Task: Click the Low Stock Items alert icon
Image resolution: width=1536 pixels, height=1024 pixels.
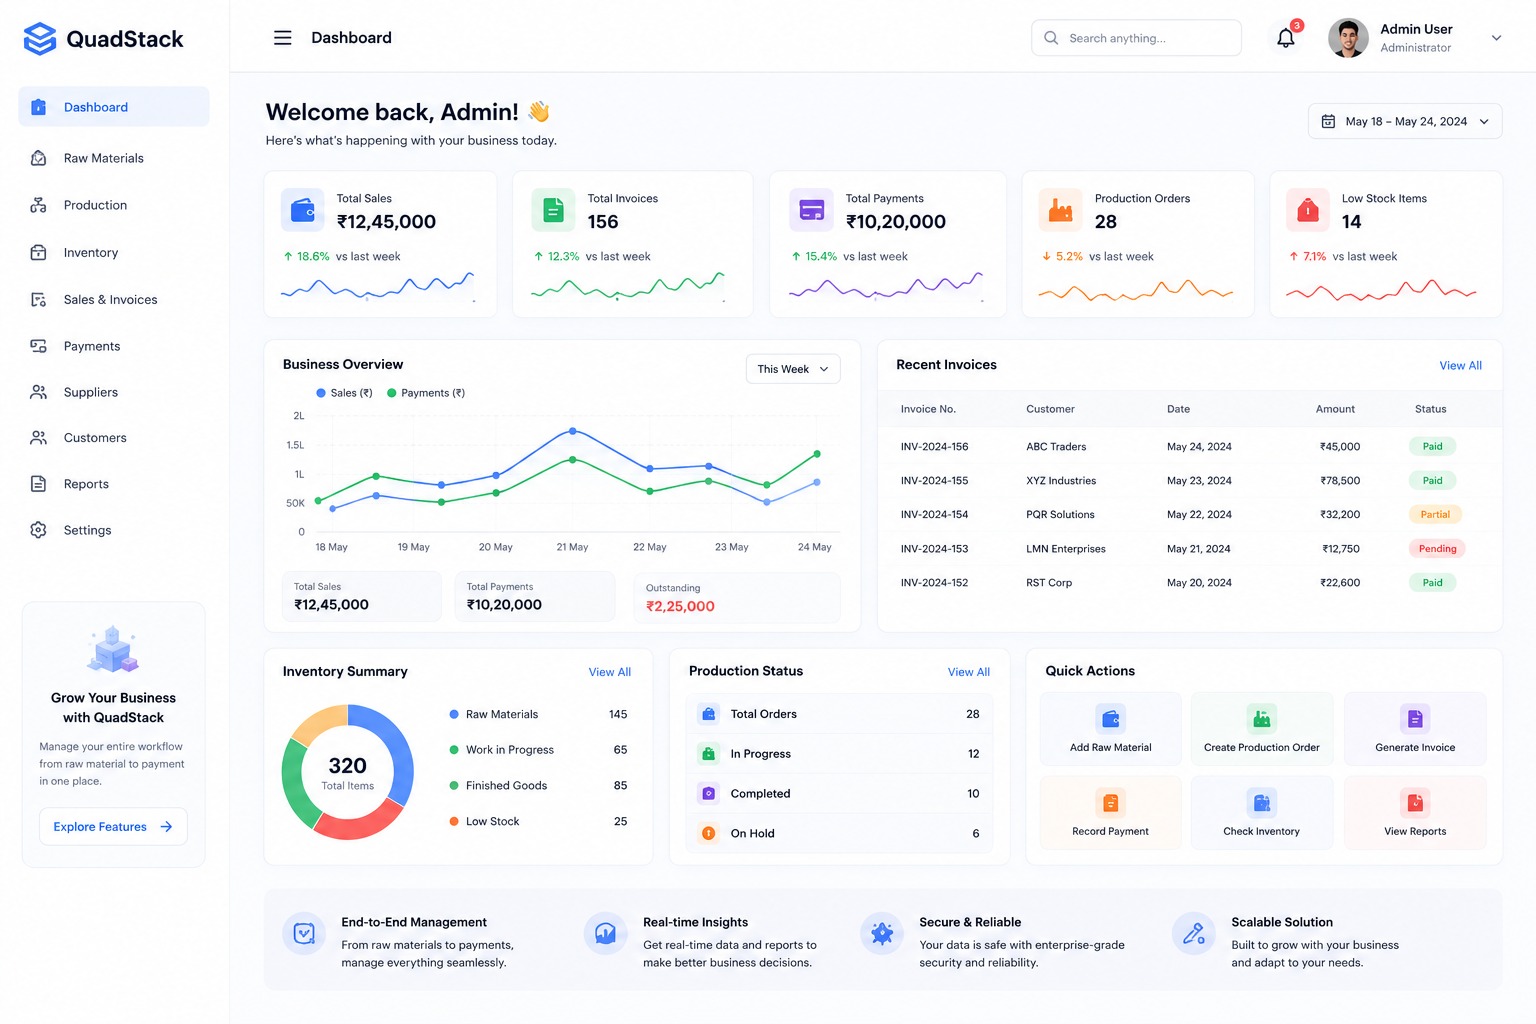Action: tap(1307, 210)
